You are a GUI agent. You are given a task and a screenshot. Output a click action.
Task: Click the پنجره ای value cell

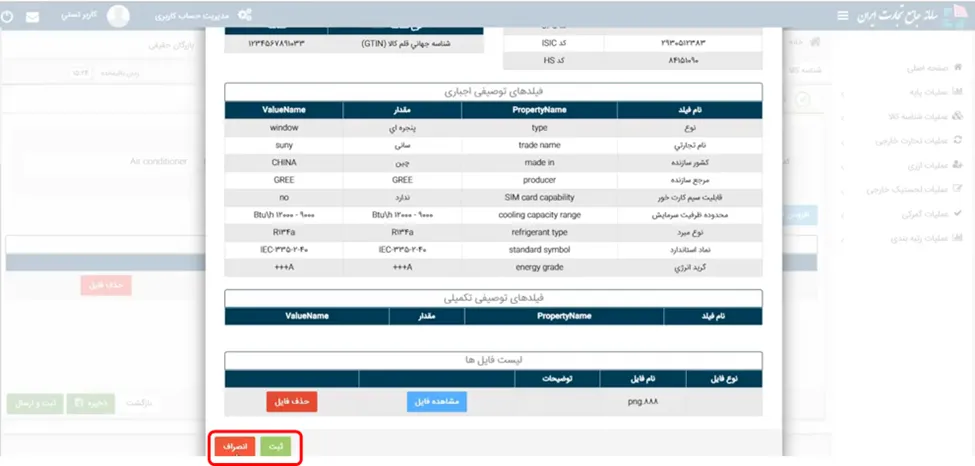coord(402,128)
